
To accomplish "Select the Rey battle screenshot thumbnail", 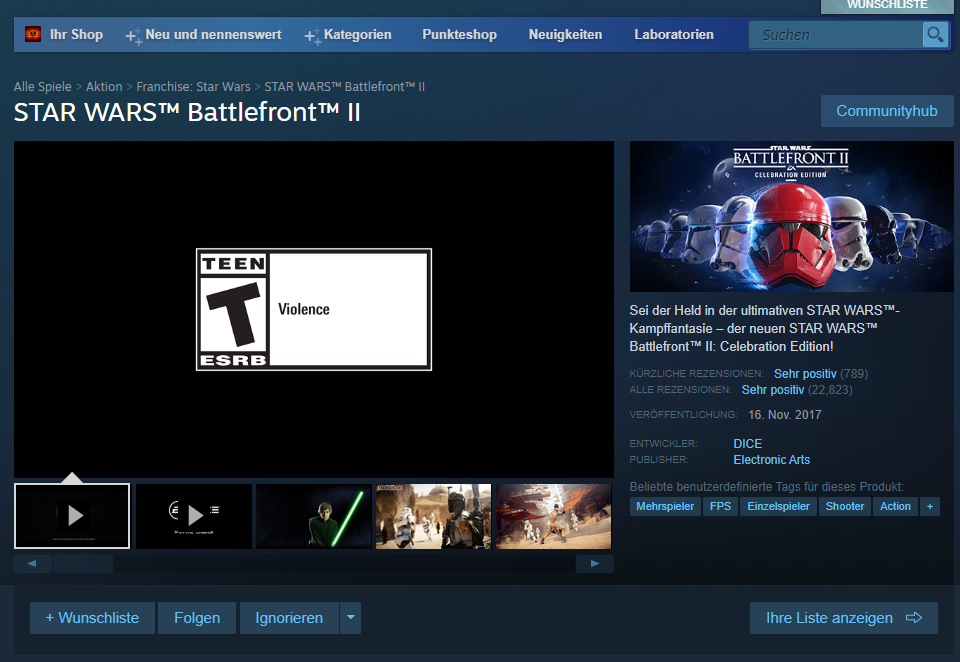I will (x=553, y=516).
